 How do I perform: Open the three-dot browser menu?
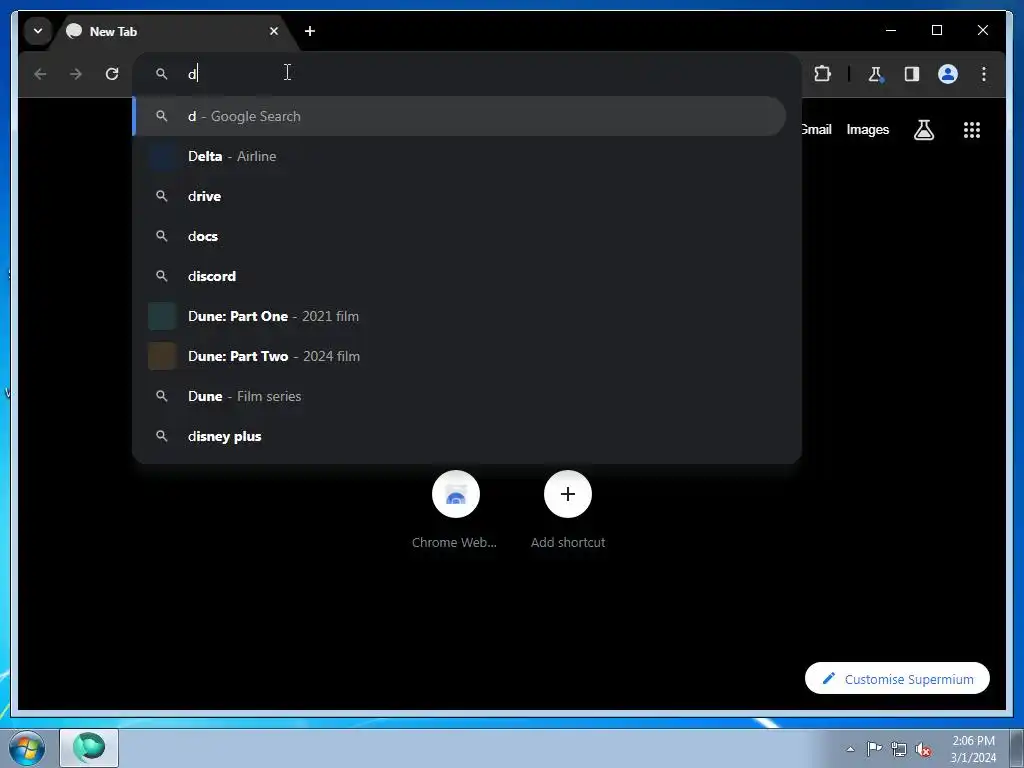point(984,74)
